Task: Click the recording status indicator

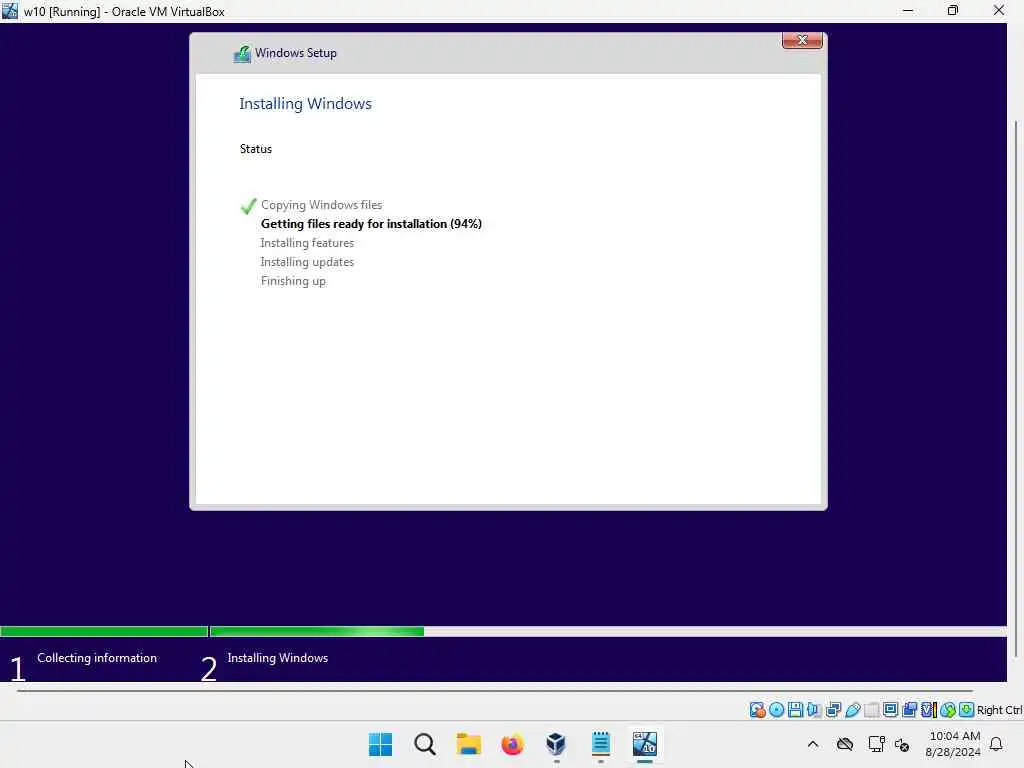Action: 910,710
